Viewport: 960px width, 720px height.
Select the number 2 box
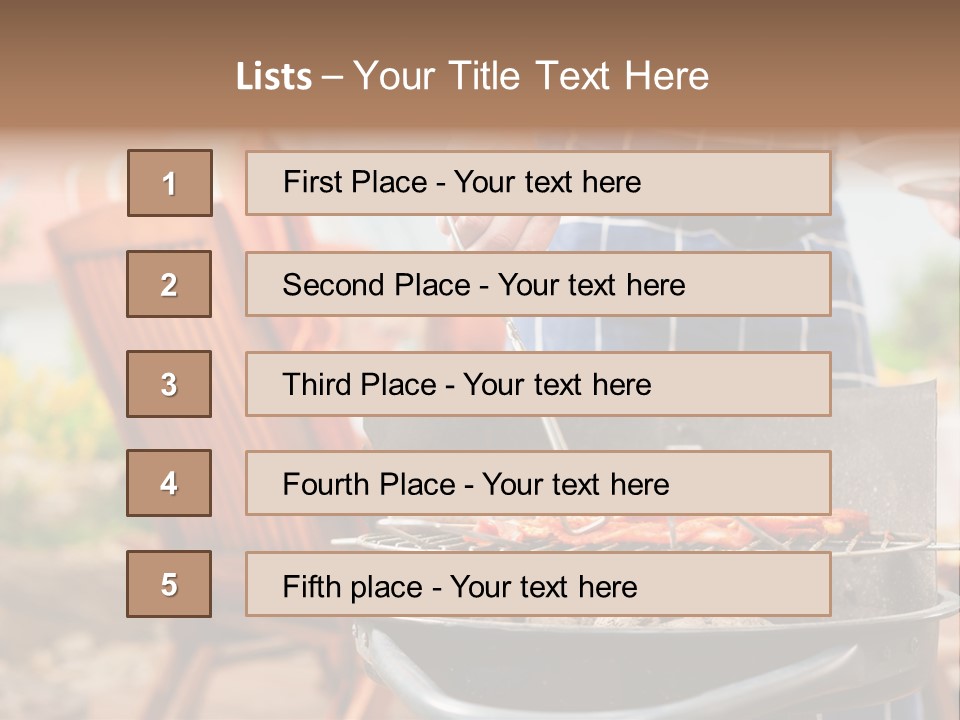tap(169, 284)
